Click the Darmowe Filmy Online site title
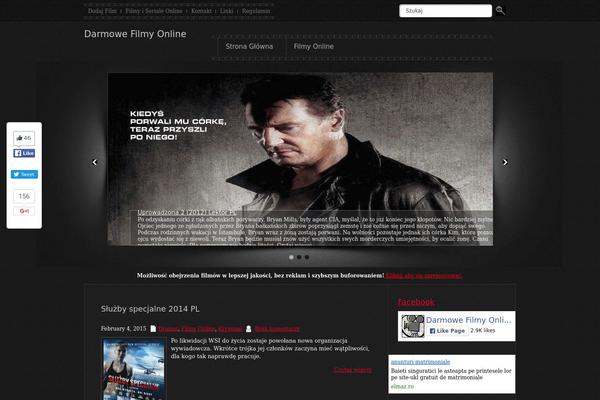This screenshot has height=400, width=600. (x=135, y=34)
